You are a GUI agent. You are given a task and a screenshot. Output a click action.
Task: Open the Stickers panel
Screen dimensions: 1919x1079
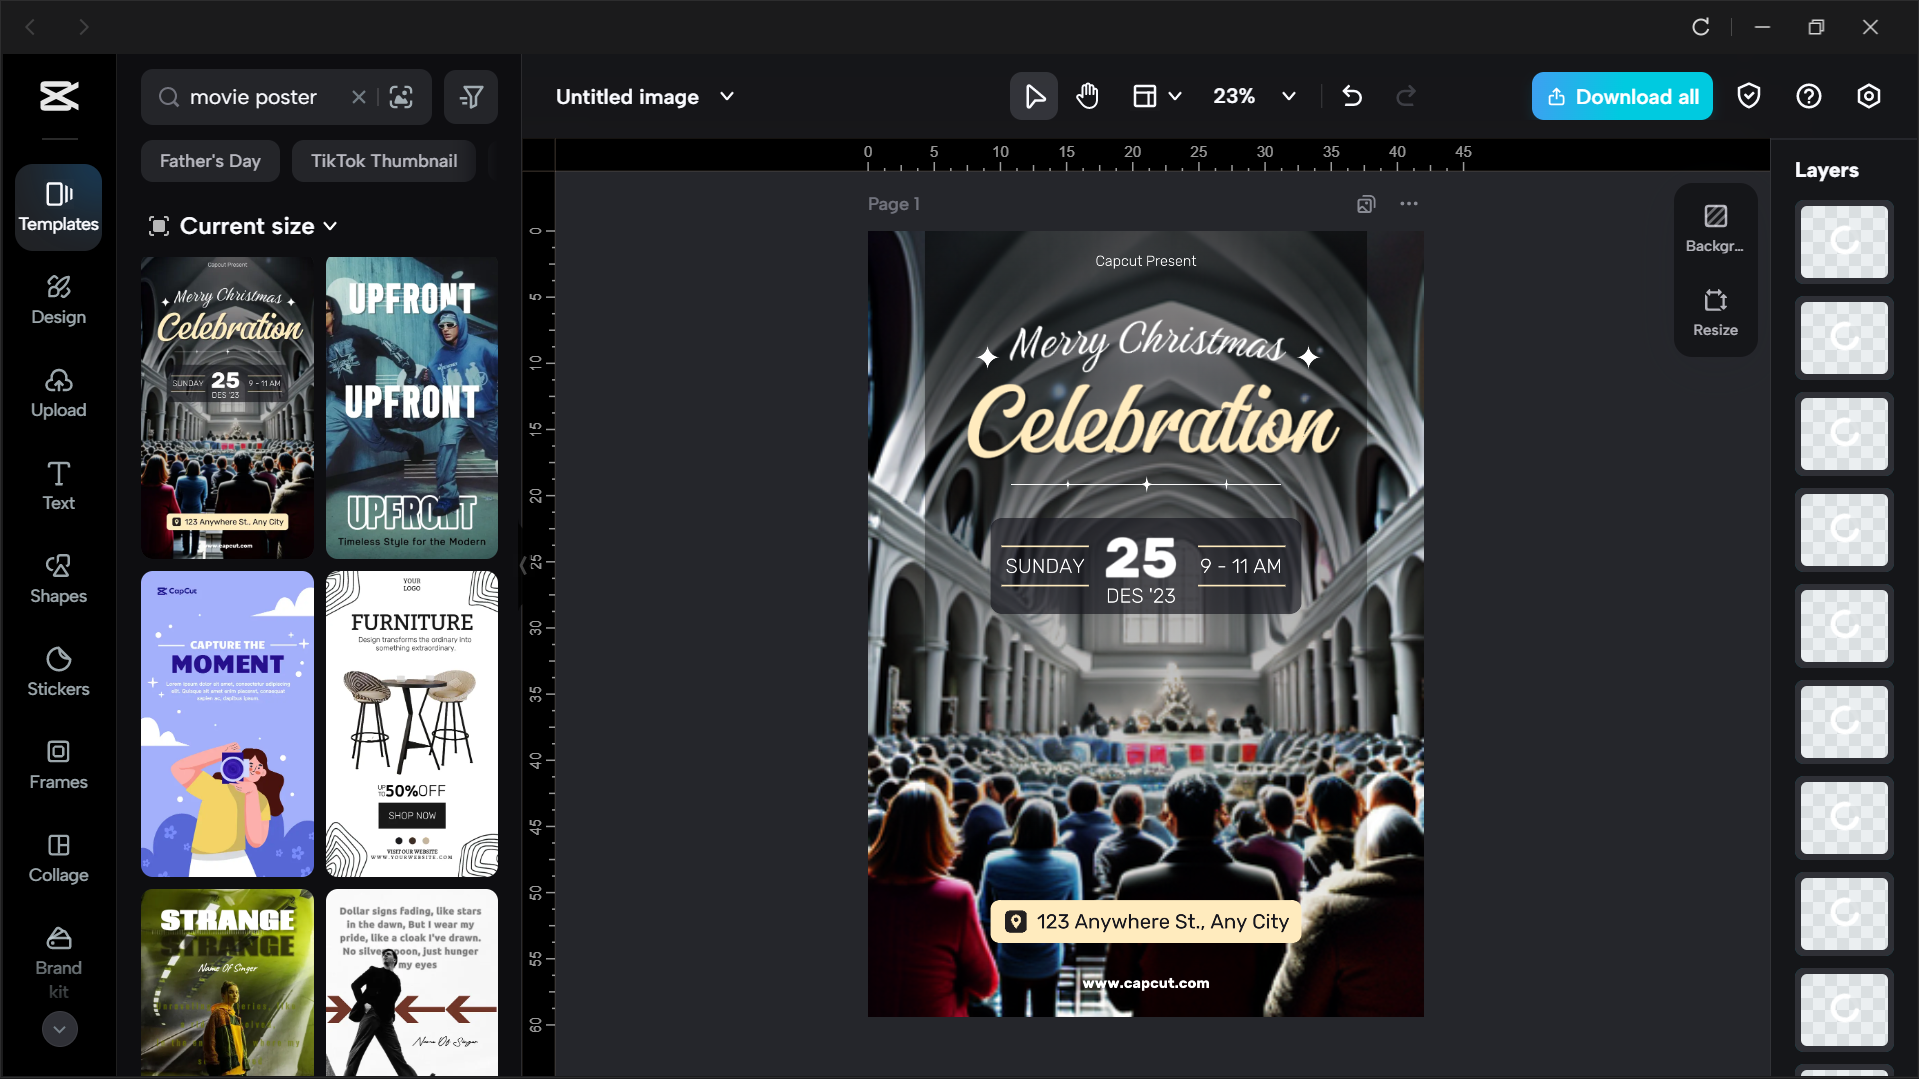coord(57,671)
